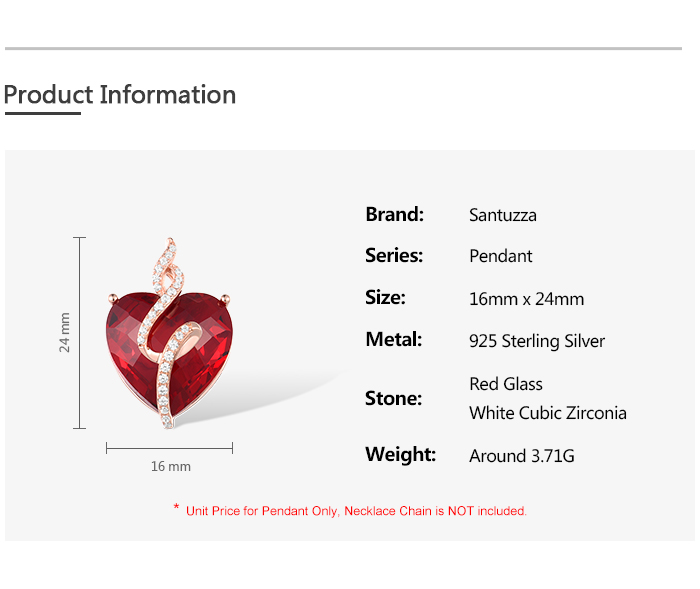
Task: Click the Santuzza brand name
Action: [x=503, y=215]
